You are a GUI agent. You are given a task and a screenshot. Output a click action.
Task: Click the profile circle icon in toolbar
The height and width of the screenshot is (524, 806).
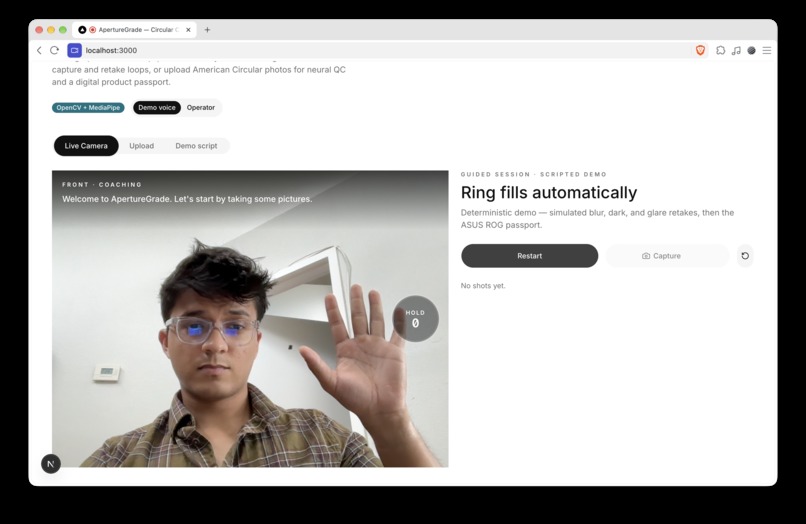(752, 50)
